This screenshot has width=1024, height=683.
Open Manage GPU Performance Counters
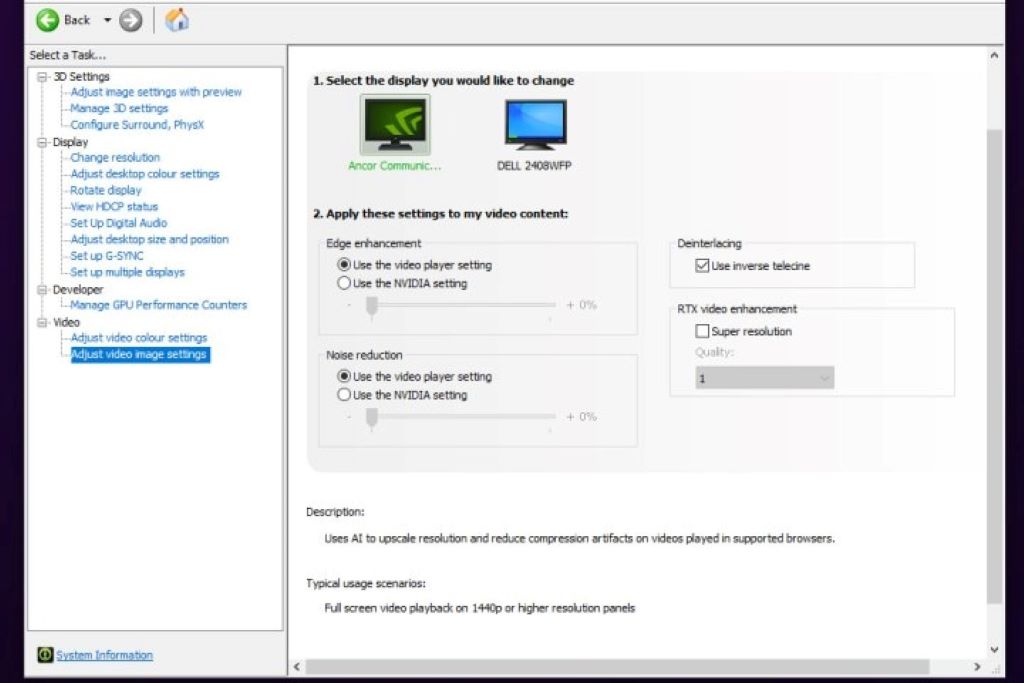click(160, 304)
